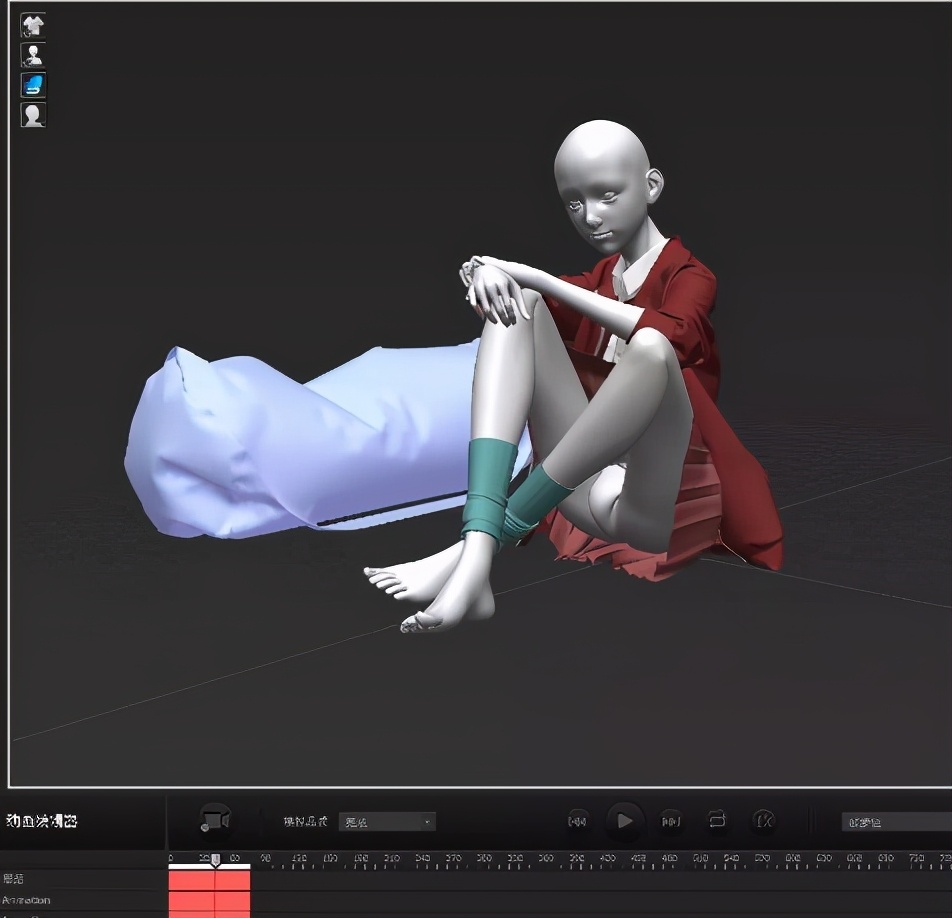This screenshot has height=918, width=952.
Task: Jump to the animation start frame
Action: point(577,821)
